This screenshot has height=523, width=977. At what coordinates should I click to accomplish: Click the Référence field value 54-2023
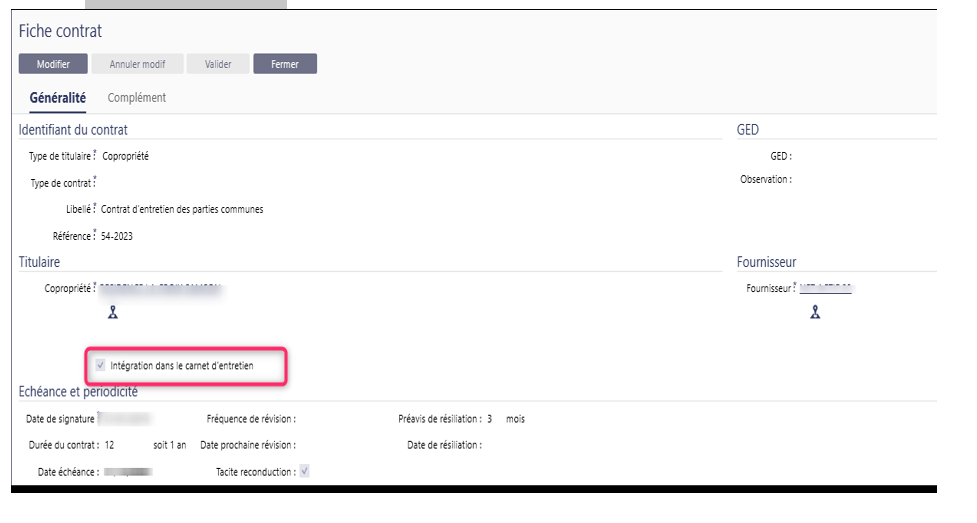point(117,237)
